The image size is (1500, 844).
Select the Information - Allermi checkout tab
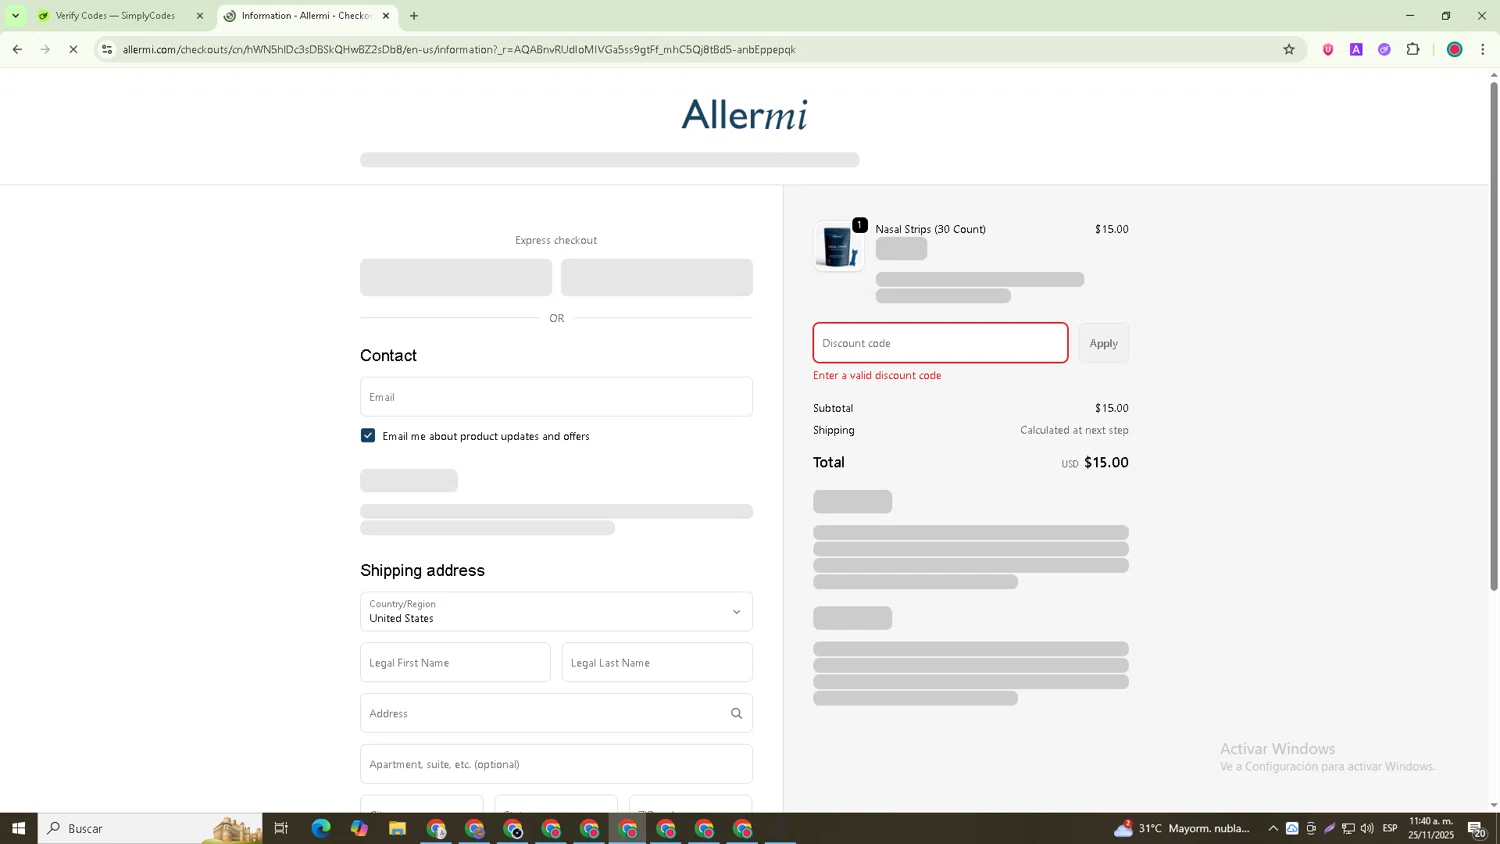[x=306, y=16]
